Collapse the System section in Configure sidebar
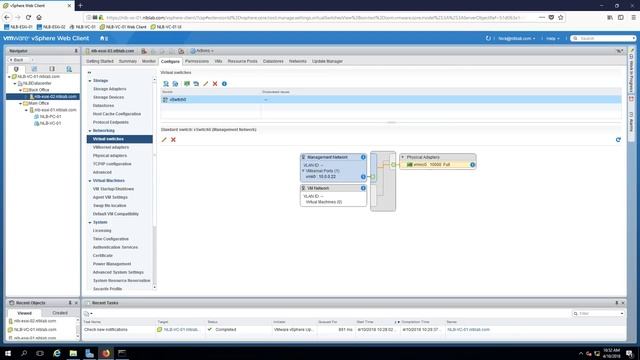 coord(90,222)
